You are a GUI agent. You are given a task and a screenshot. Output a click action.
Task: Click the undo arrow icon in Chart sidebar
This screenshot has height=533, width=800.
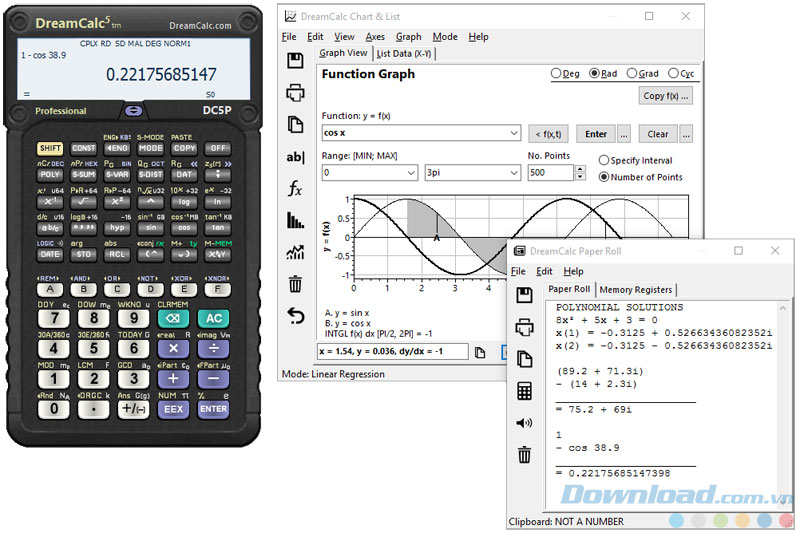coord(295,316)
